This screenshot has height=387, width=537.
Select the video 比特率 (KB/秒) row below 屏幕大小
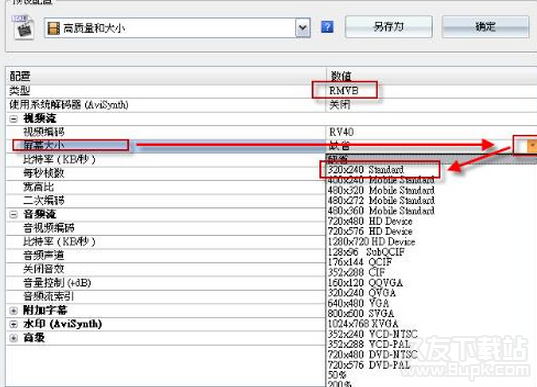[x=166, y=160]
